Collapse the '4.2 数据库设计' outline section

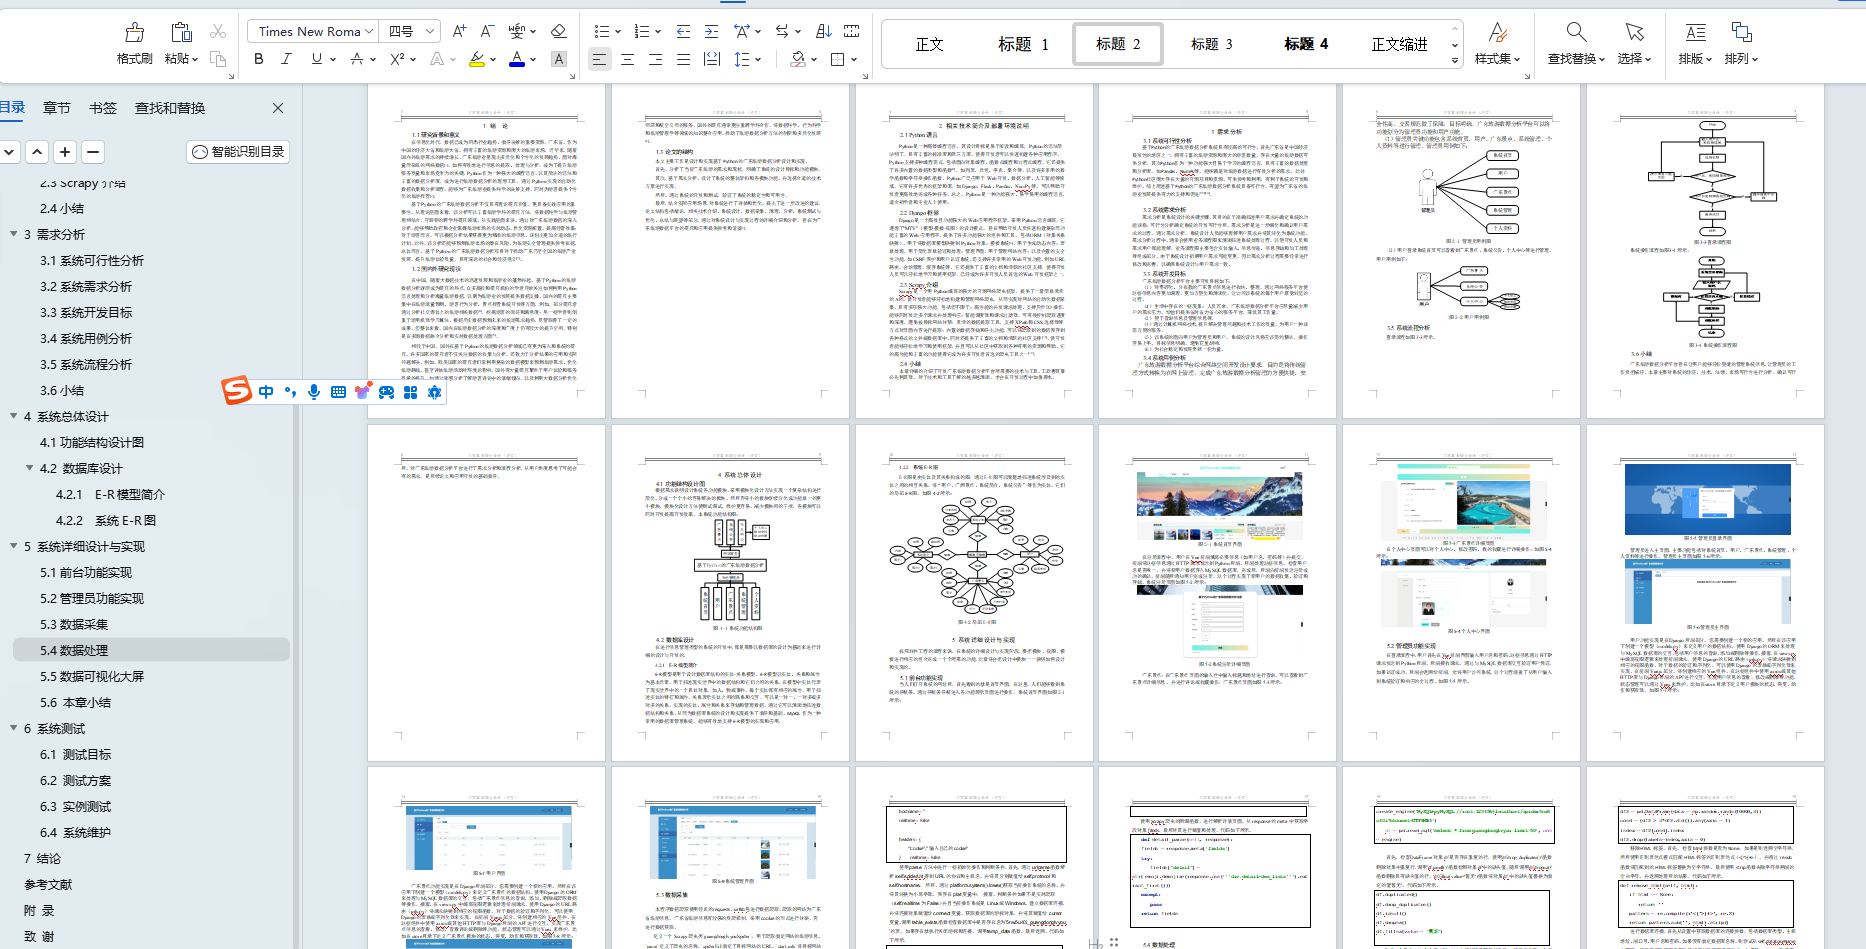[30, 468]
